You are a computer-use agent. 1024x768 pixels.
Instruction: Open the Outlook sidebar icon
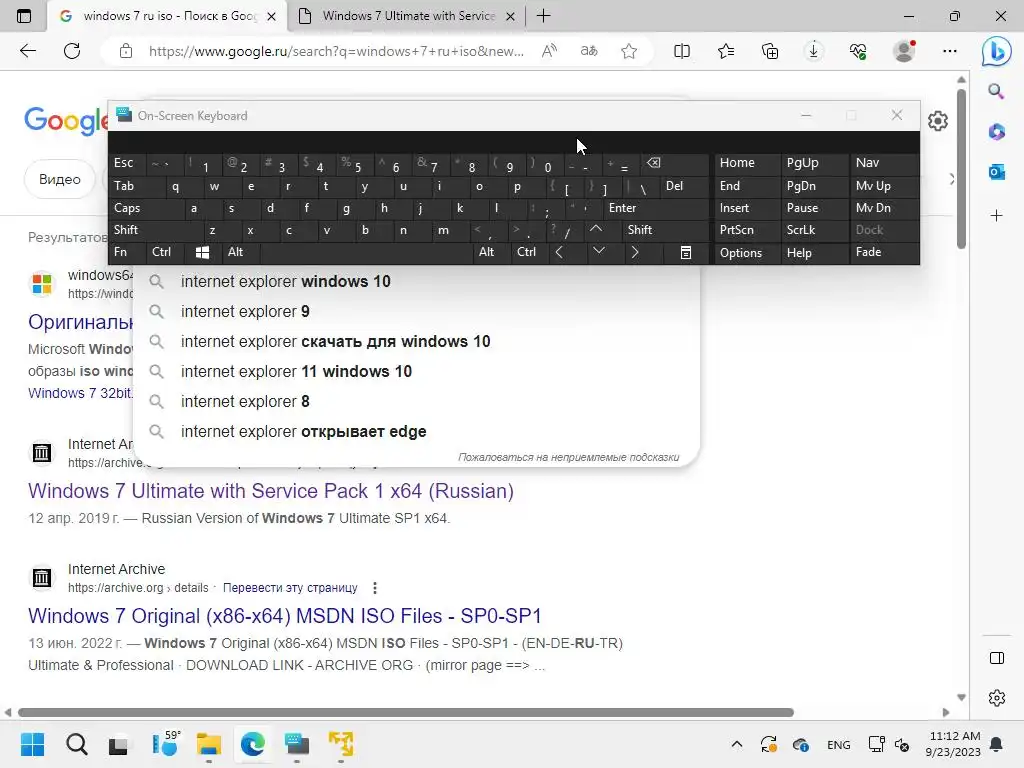coord(997,172)
